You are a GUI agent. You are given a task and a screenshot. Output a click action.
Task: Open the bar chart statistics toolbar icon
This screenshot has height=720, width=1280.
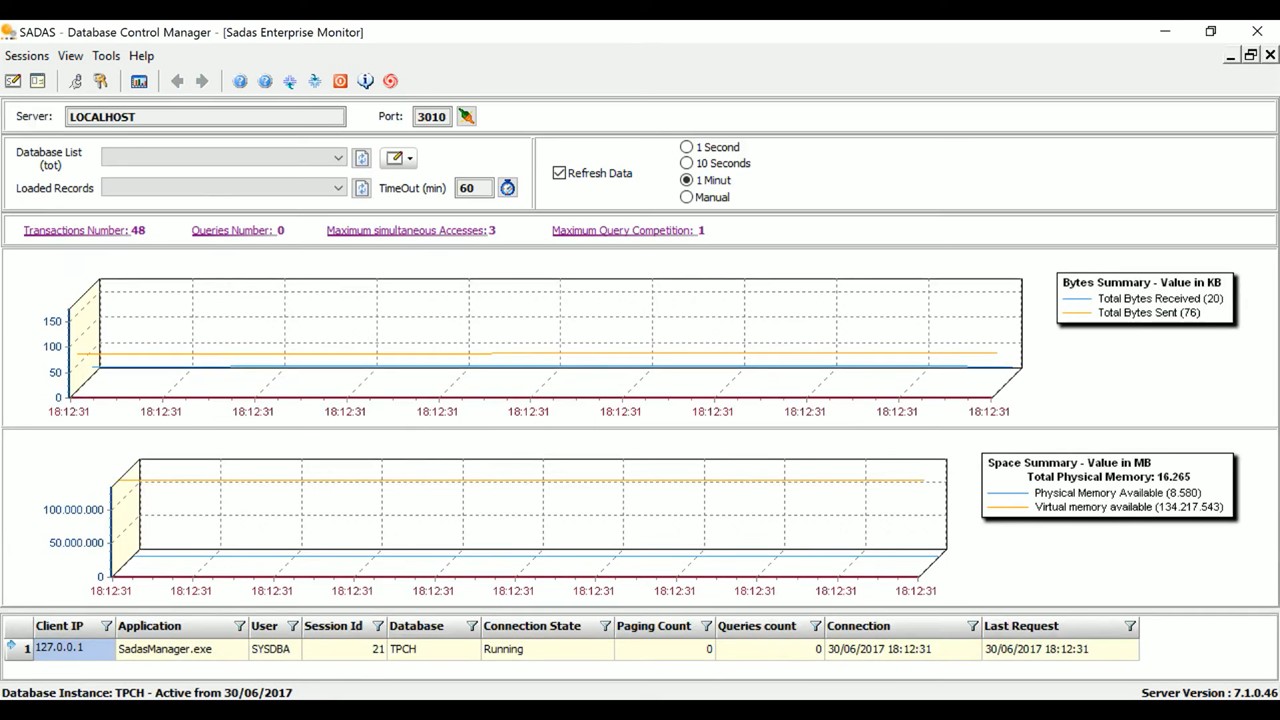139,81
